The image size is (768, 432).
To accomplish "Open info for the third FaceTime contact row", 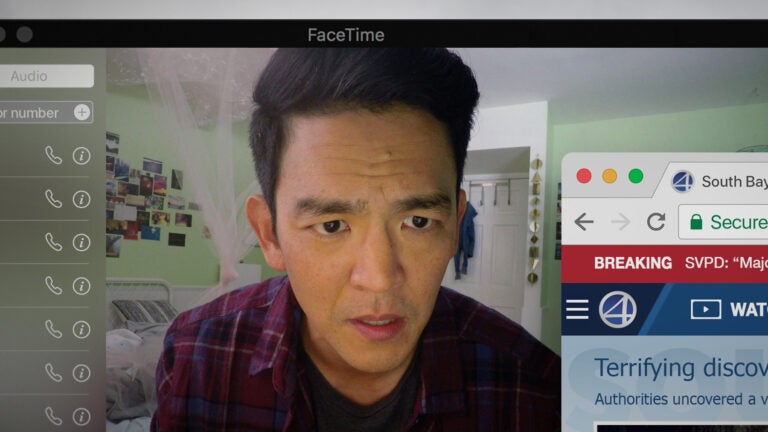I will (81, 242).
